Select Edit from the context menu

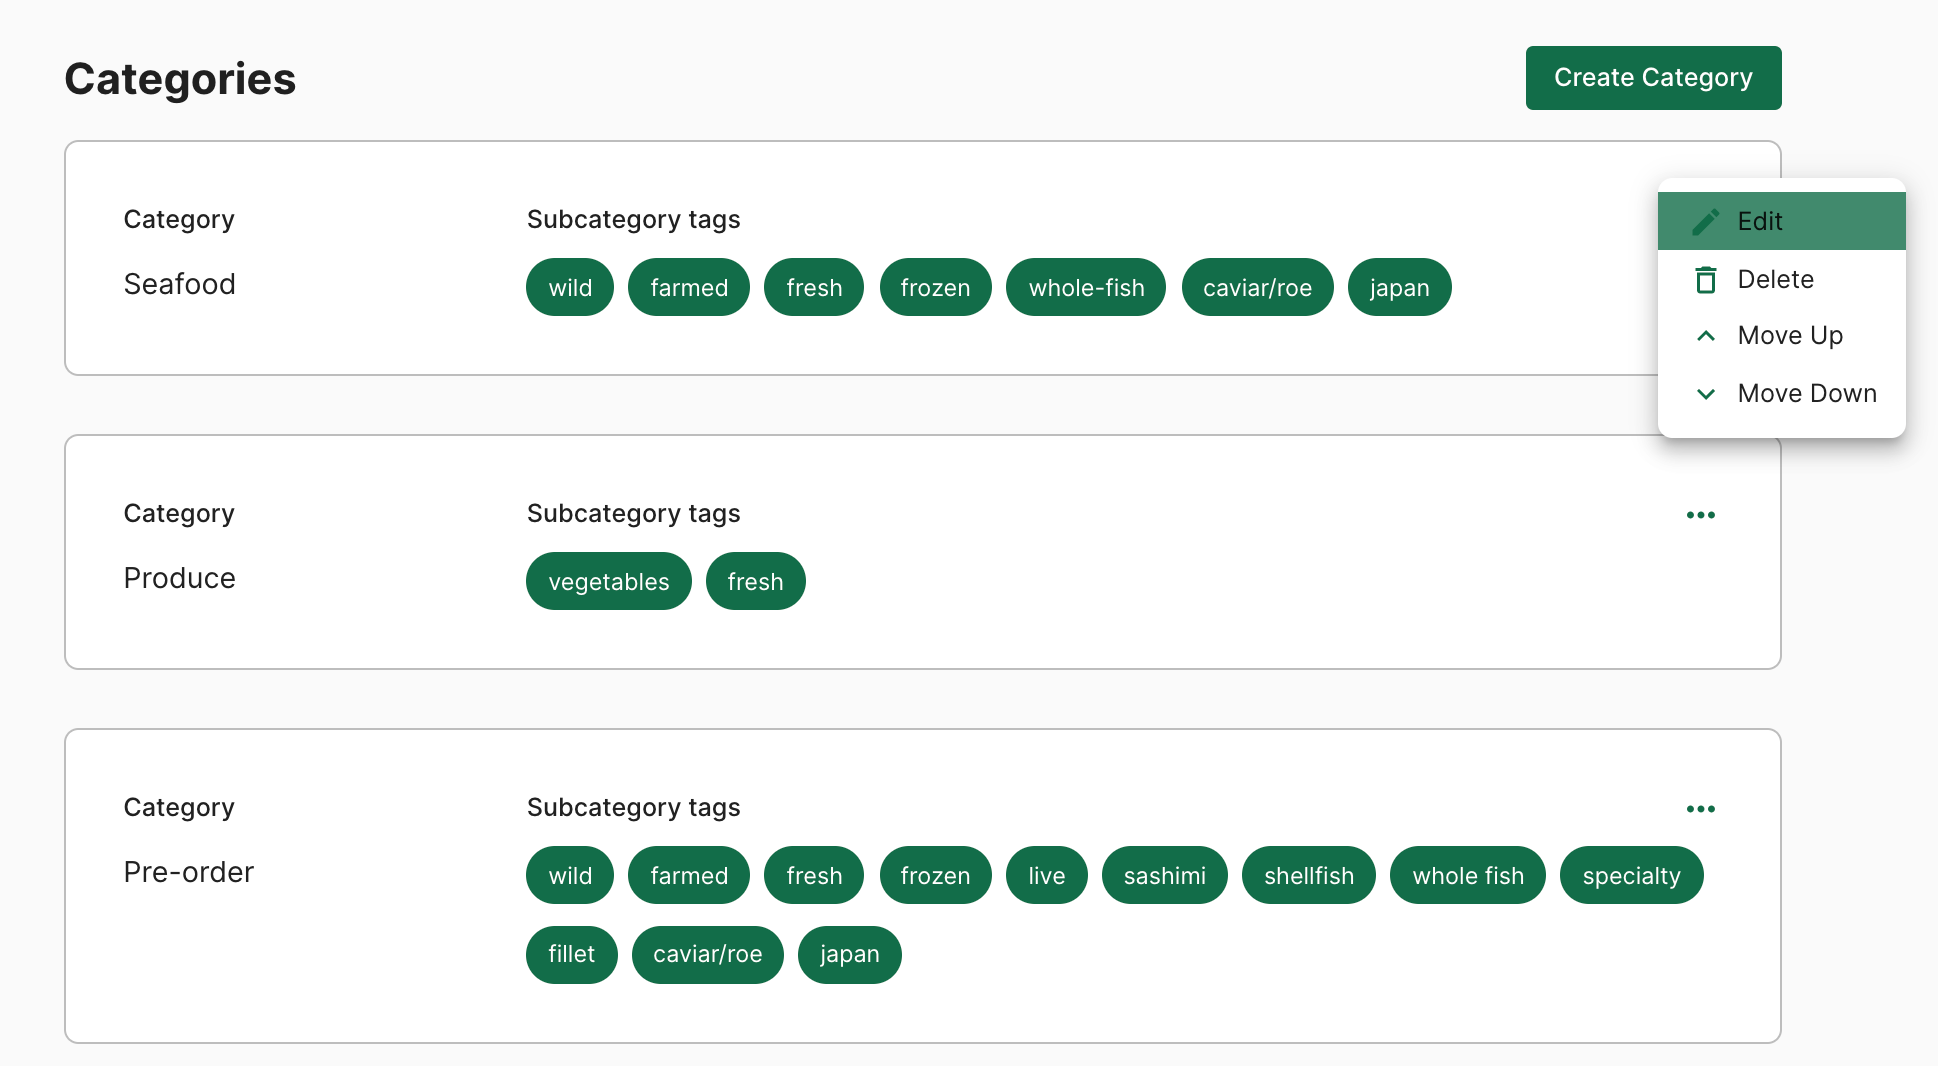[x=1781, y=221]
